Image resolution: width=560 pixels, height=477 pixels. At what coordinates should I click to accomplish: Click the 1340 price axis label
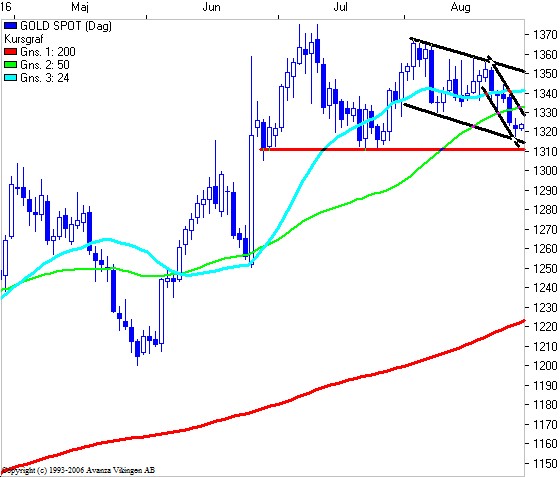(x=545, y=93)
